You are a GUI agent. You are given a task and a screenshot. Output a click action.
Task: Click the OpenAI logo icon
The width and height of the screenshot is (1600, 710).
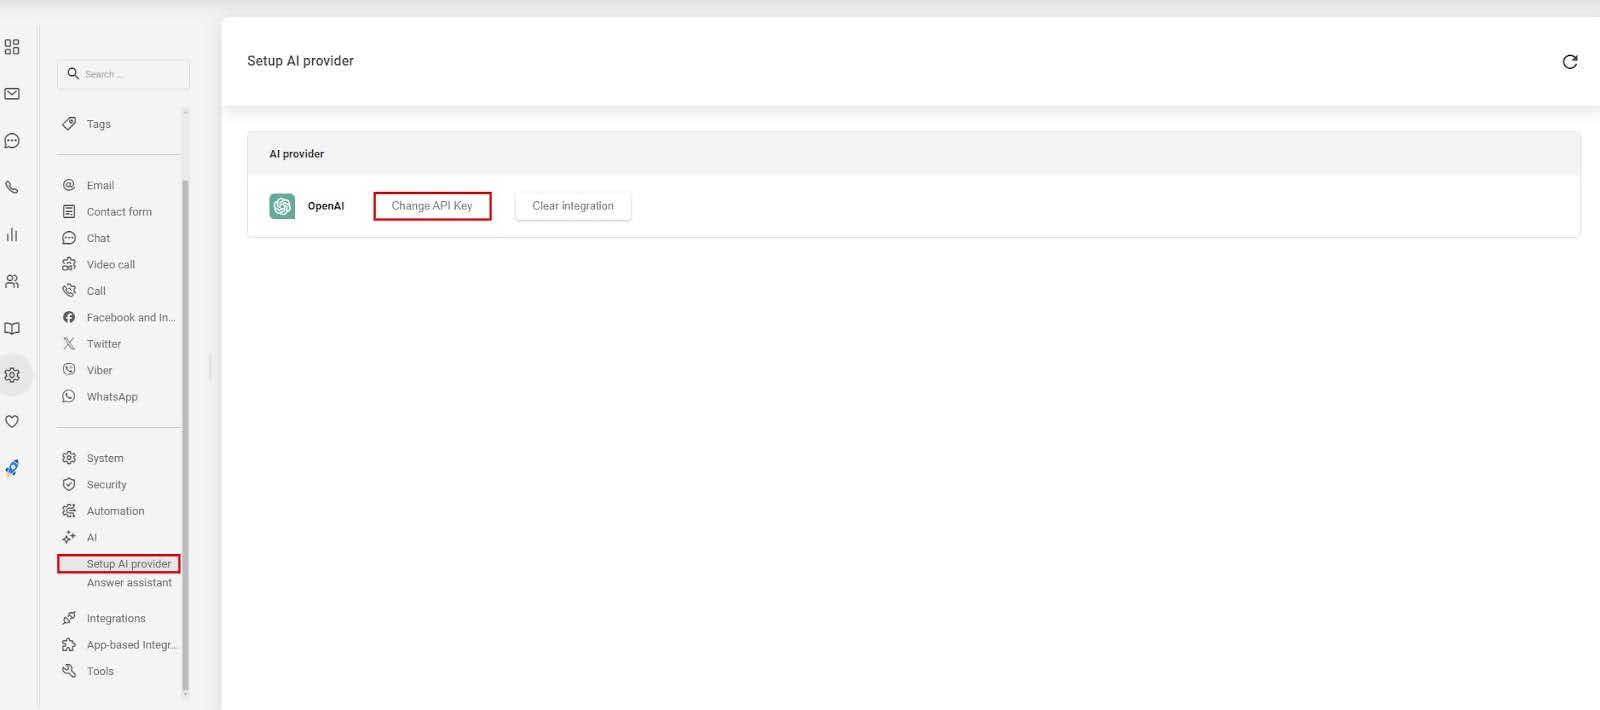(x=282, y=206)
